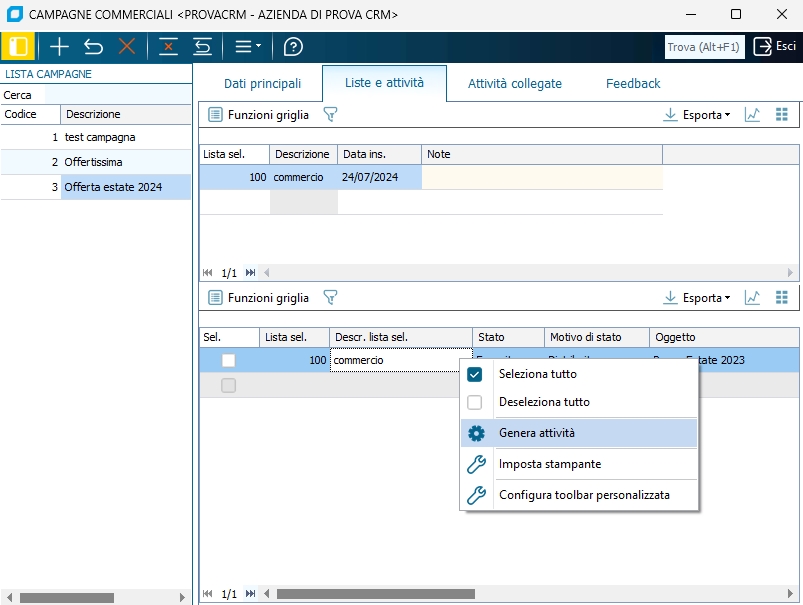Screen dimensions: 803x605
Task: Open the hamburger menu dropdown in toolbar
Action: click(x=247, y=46)
